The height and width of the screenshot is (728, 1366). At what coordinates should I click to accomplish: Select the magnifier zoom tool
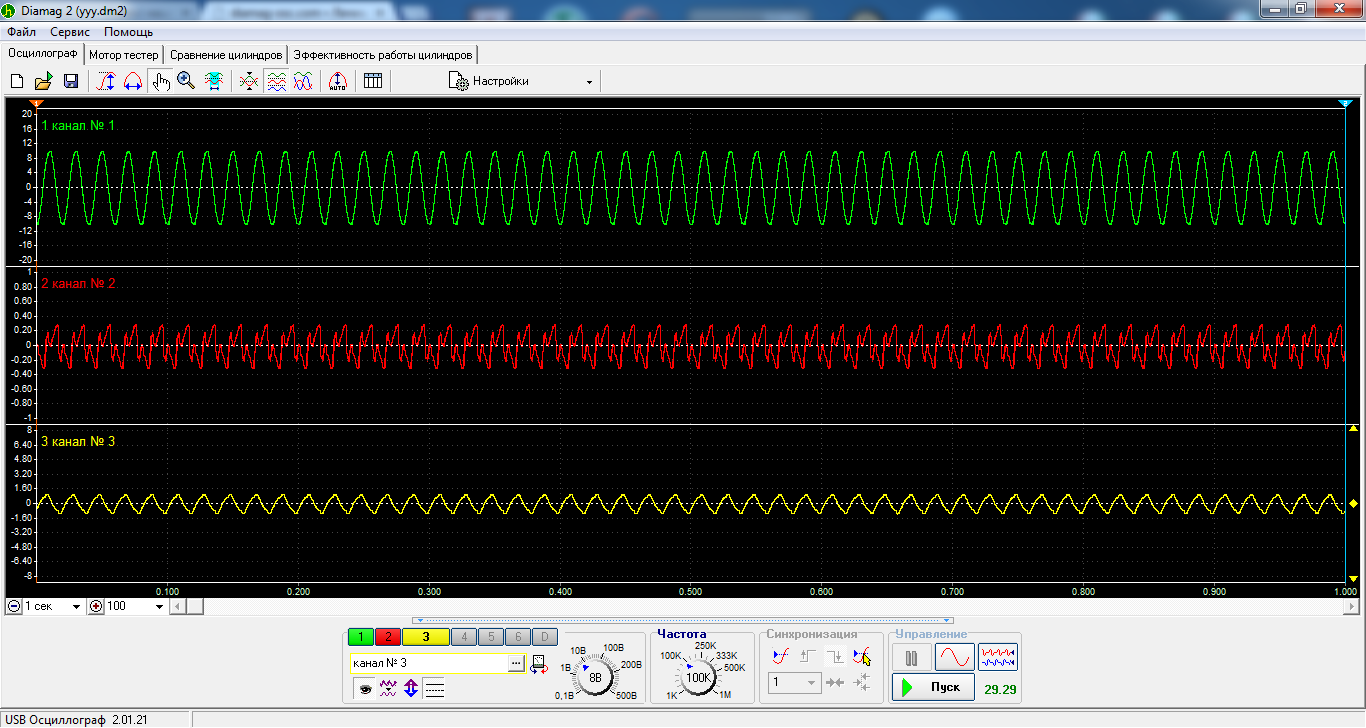coord(186,81)
